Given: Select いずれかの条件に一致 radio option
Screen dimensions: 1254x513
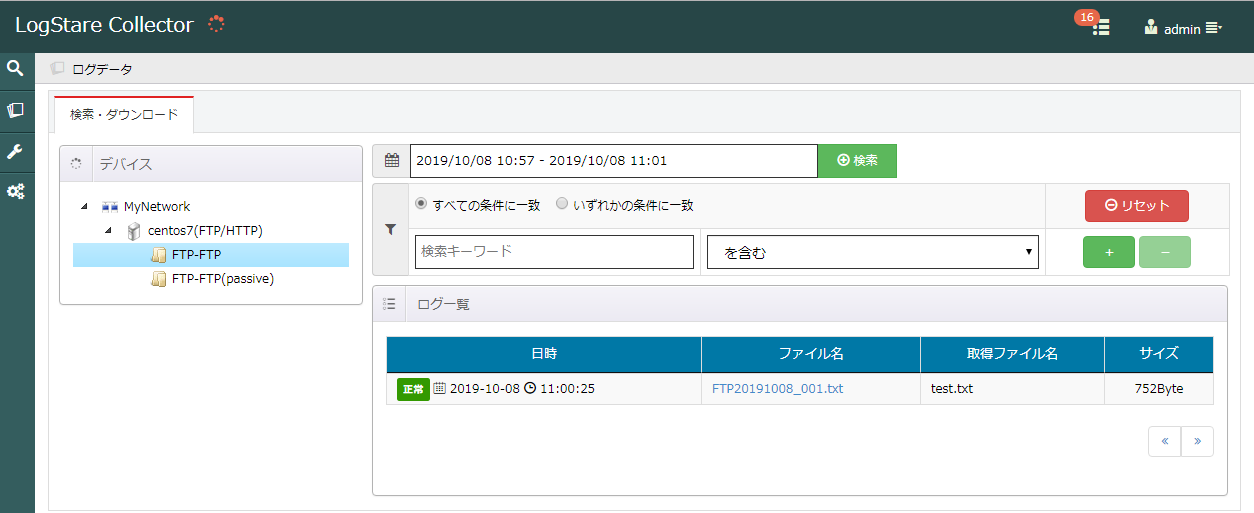Looking at the screenshot, I should [562, 203].
